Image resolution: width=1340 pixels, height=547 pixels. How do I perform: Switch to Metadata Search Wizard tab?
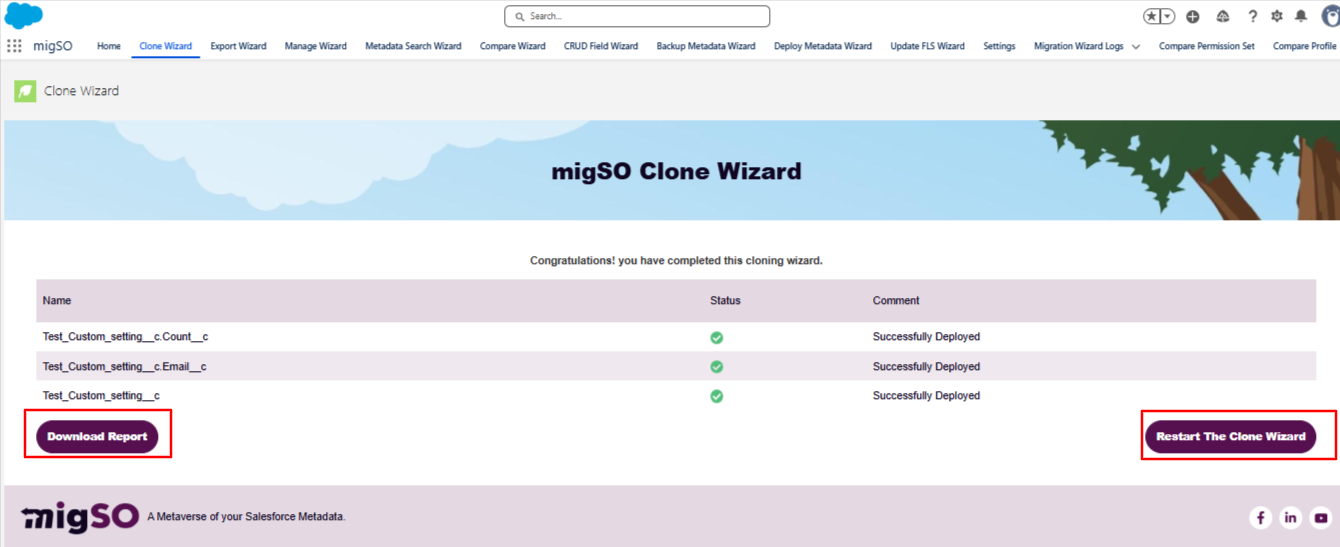click(413, 46)
